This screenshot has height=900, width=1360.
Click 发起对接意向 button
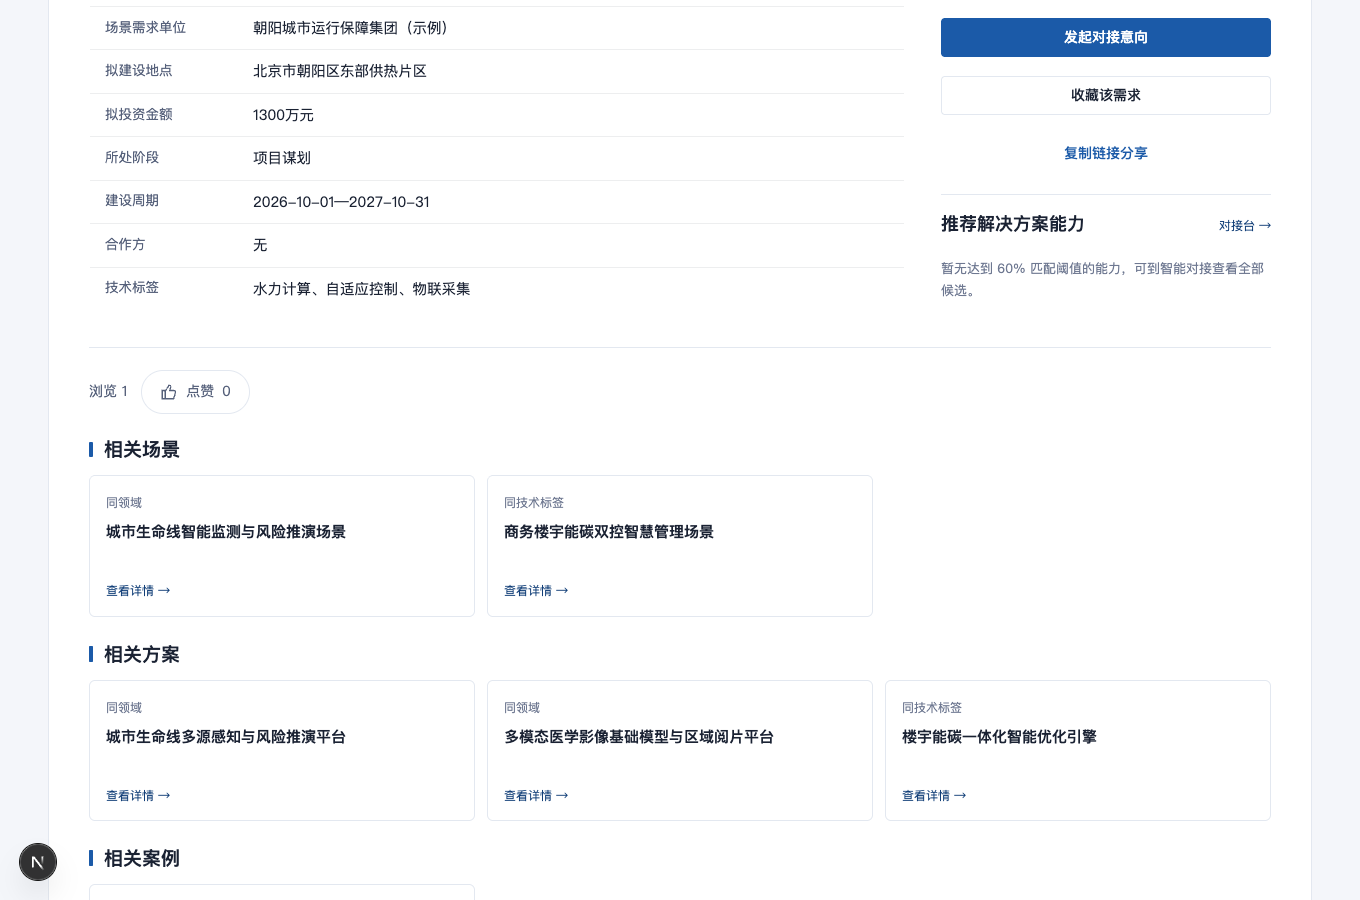(x=1106, y=37)
